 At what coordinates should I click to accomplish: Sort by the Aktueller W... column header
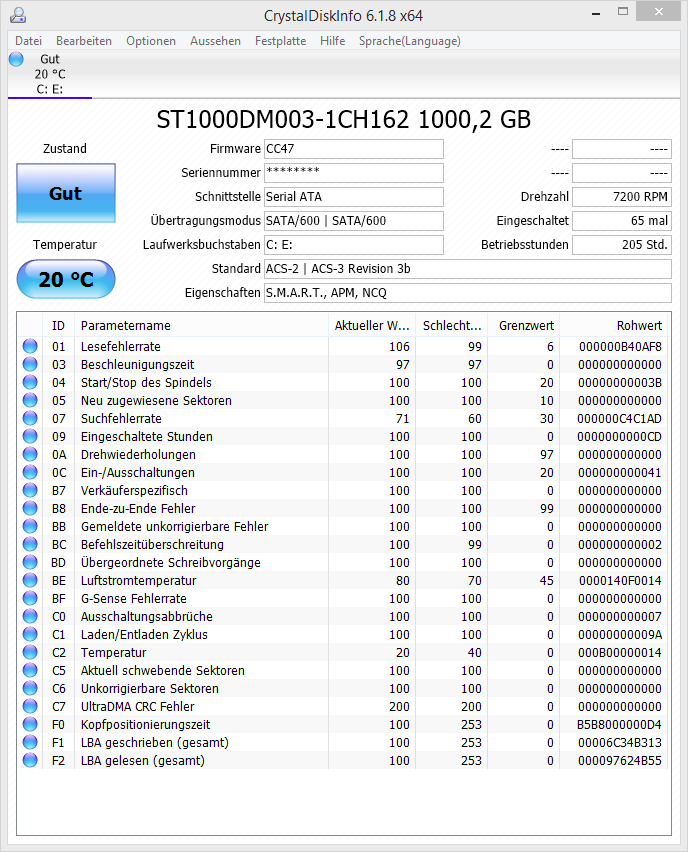click(372, 325)
